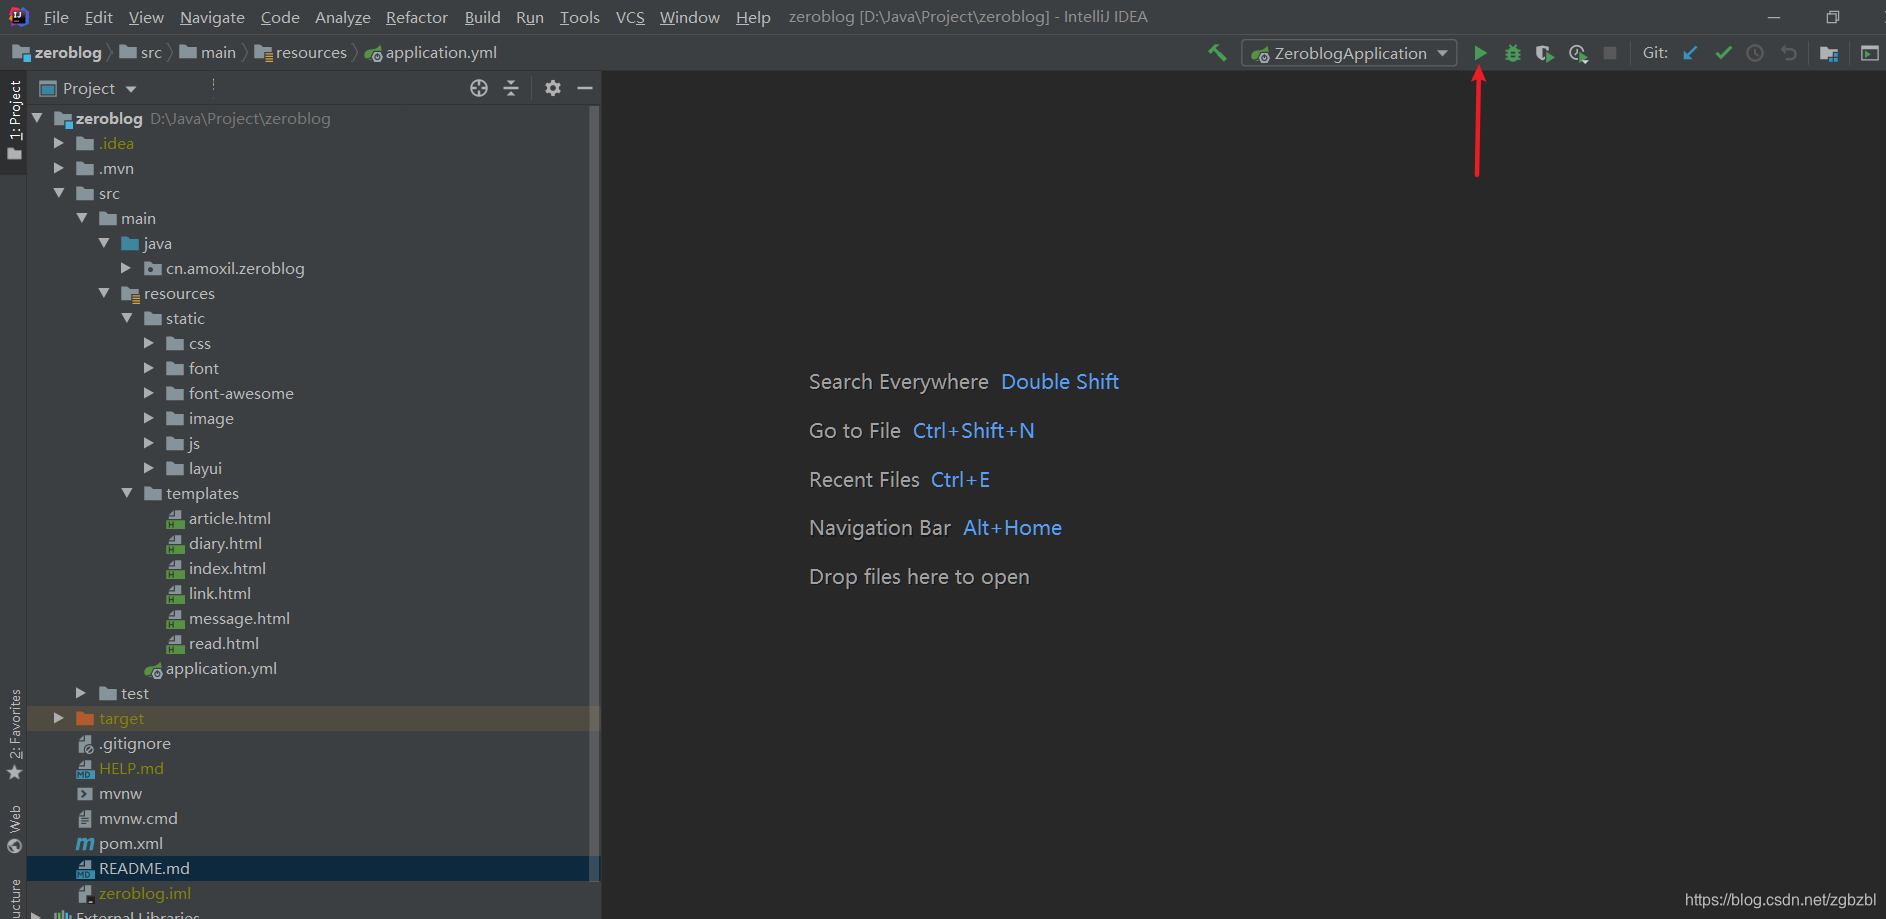This screenshot has width=1886, height=919.
Task: Expand the target folder arrow
Action: pos(59,718)
